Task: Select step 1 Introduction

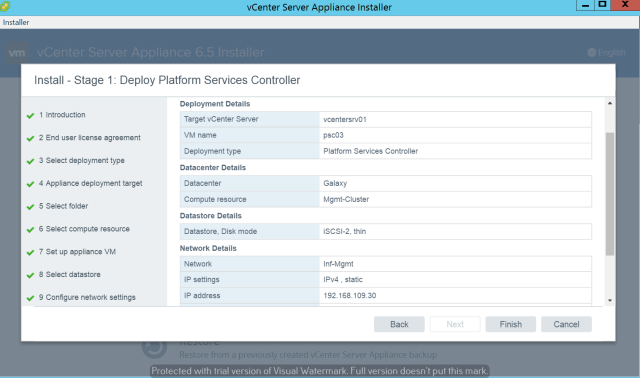Action: pos(62,115)
